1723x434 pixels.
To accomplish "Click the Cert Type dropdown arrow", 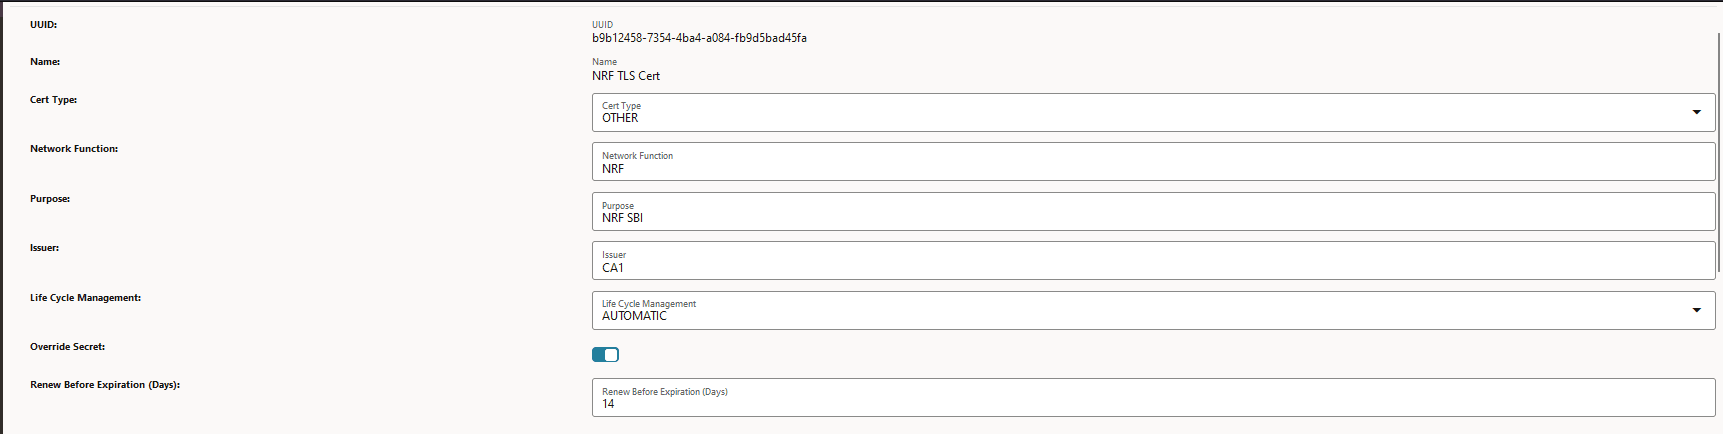I will point(1696,112).
